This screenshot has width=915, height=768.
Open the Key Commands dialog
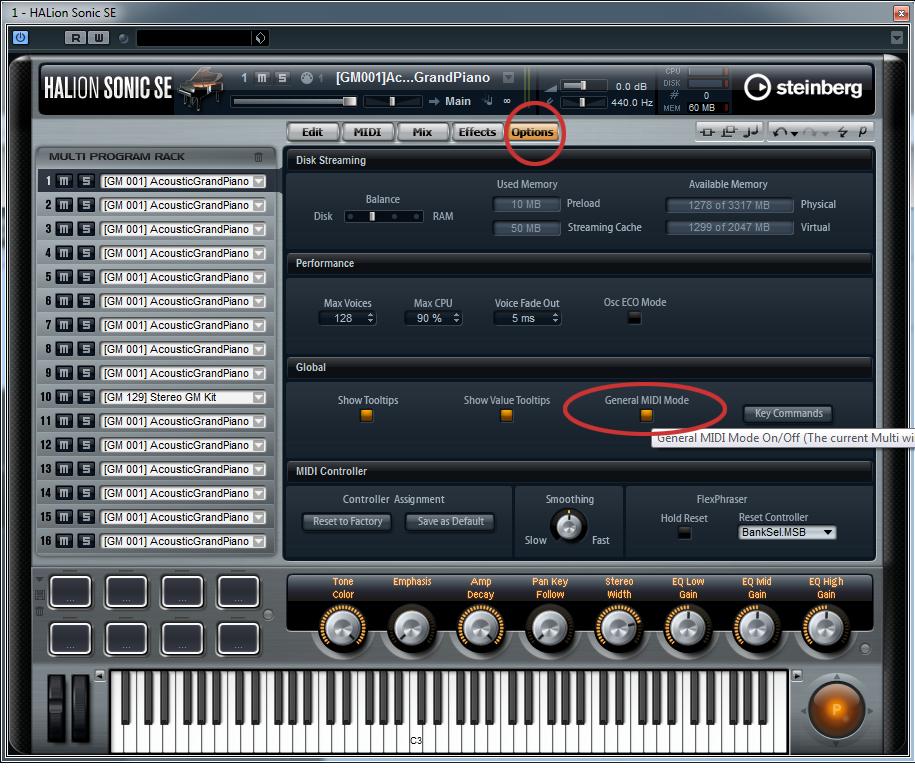788,414
